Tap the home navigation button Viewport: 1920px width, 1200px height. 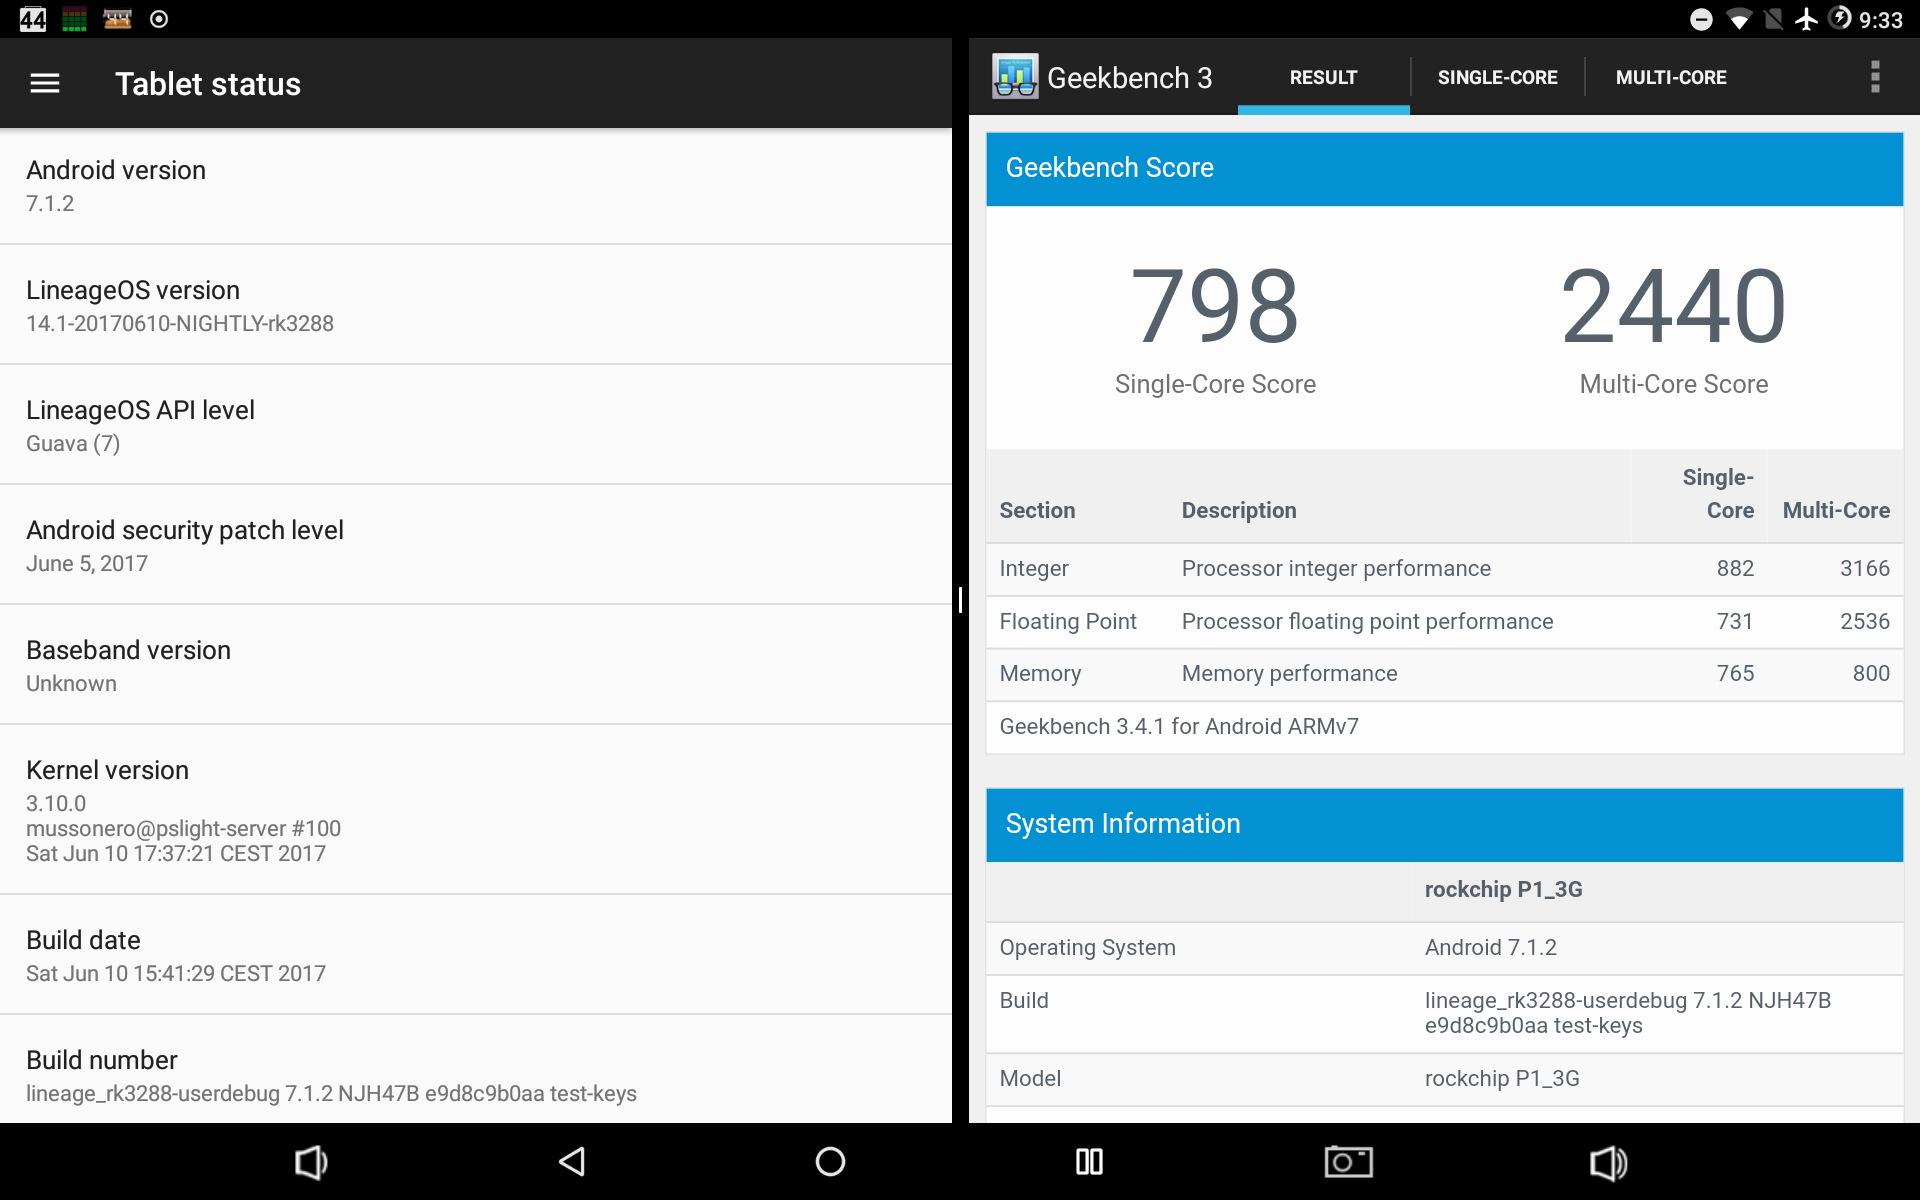pos(830,1161)
